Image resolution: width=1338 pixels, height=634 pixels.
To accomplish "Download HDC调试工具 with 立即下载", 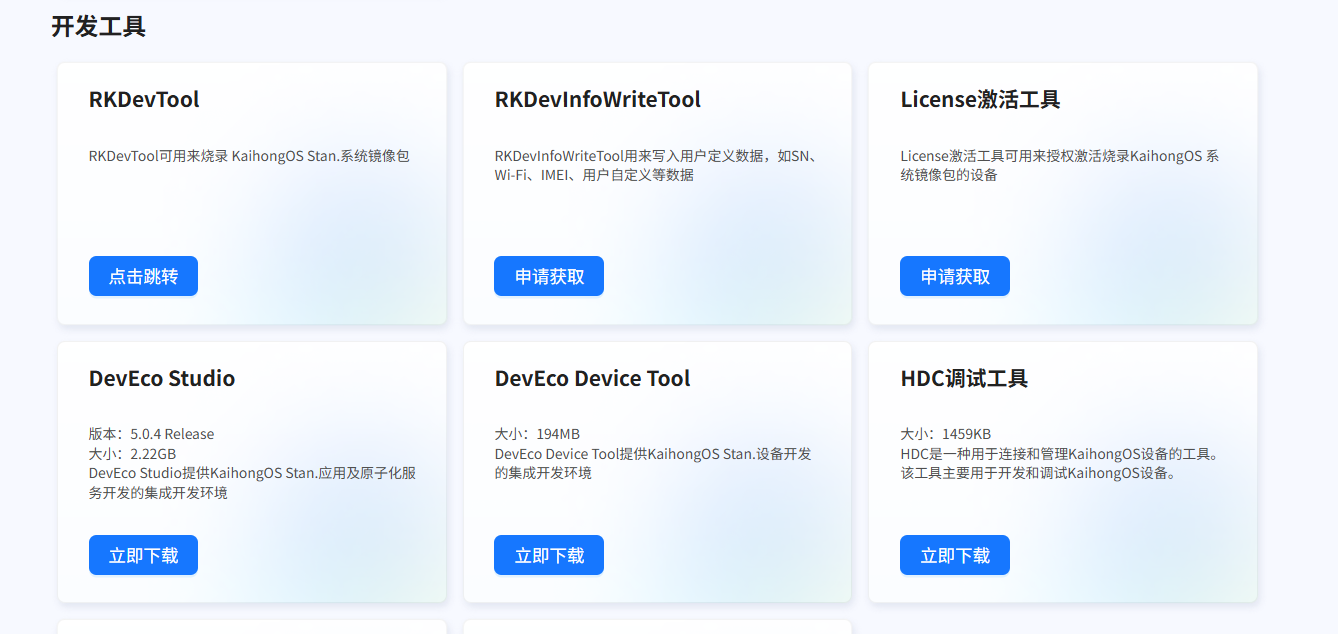I will pyautogui.click(x=955, y=555).
